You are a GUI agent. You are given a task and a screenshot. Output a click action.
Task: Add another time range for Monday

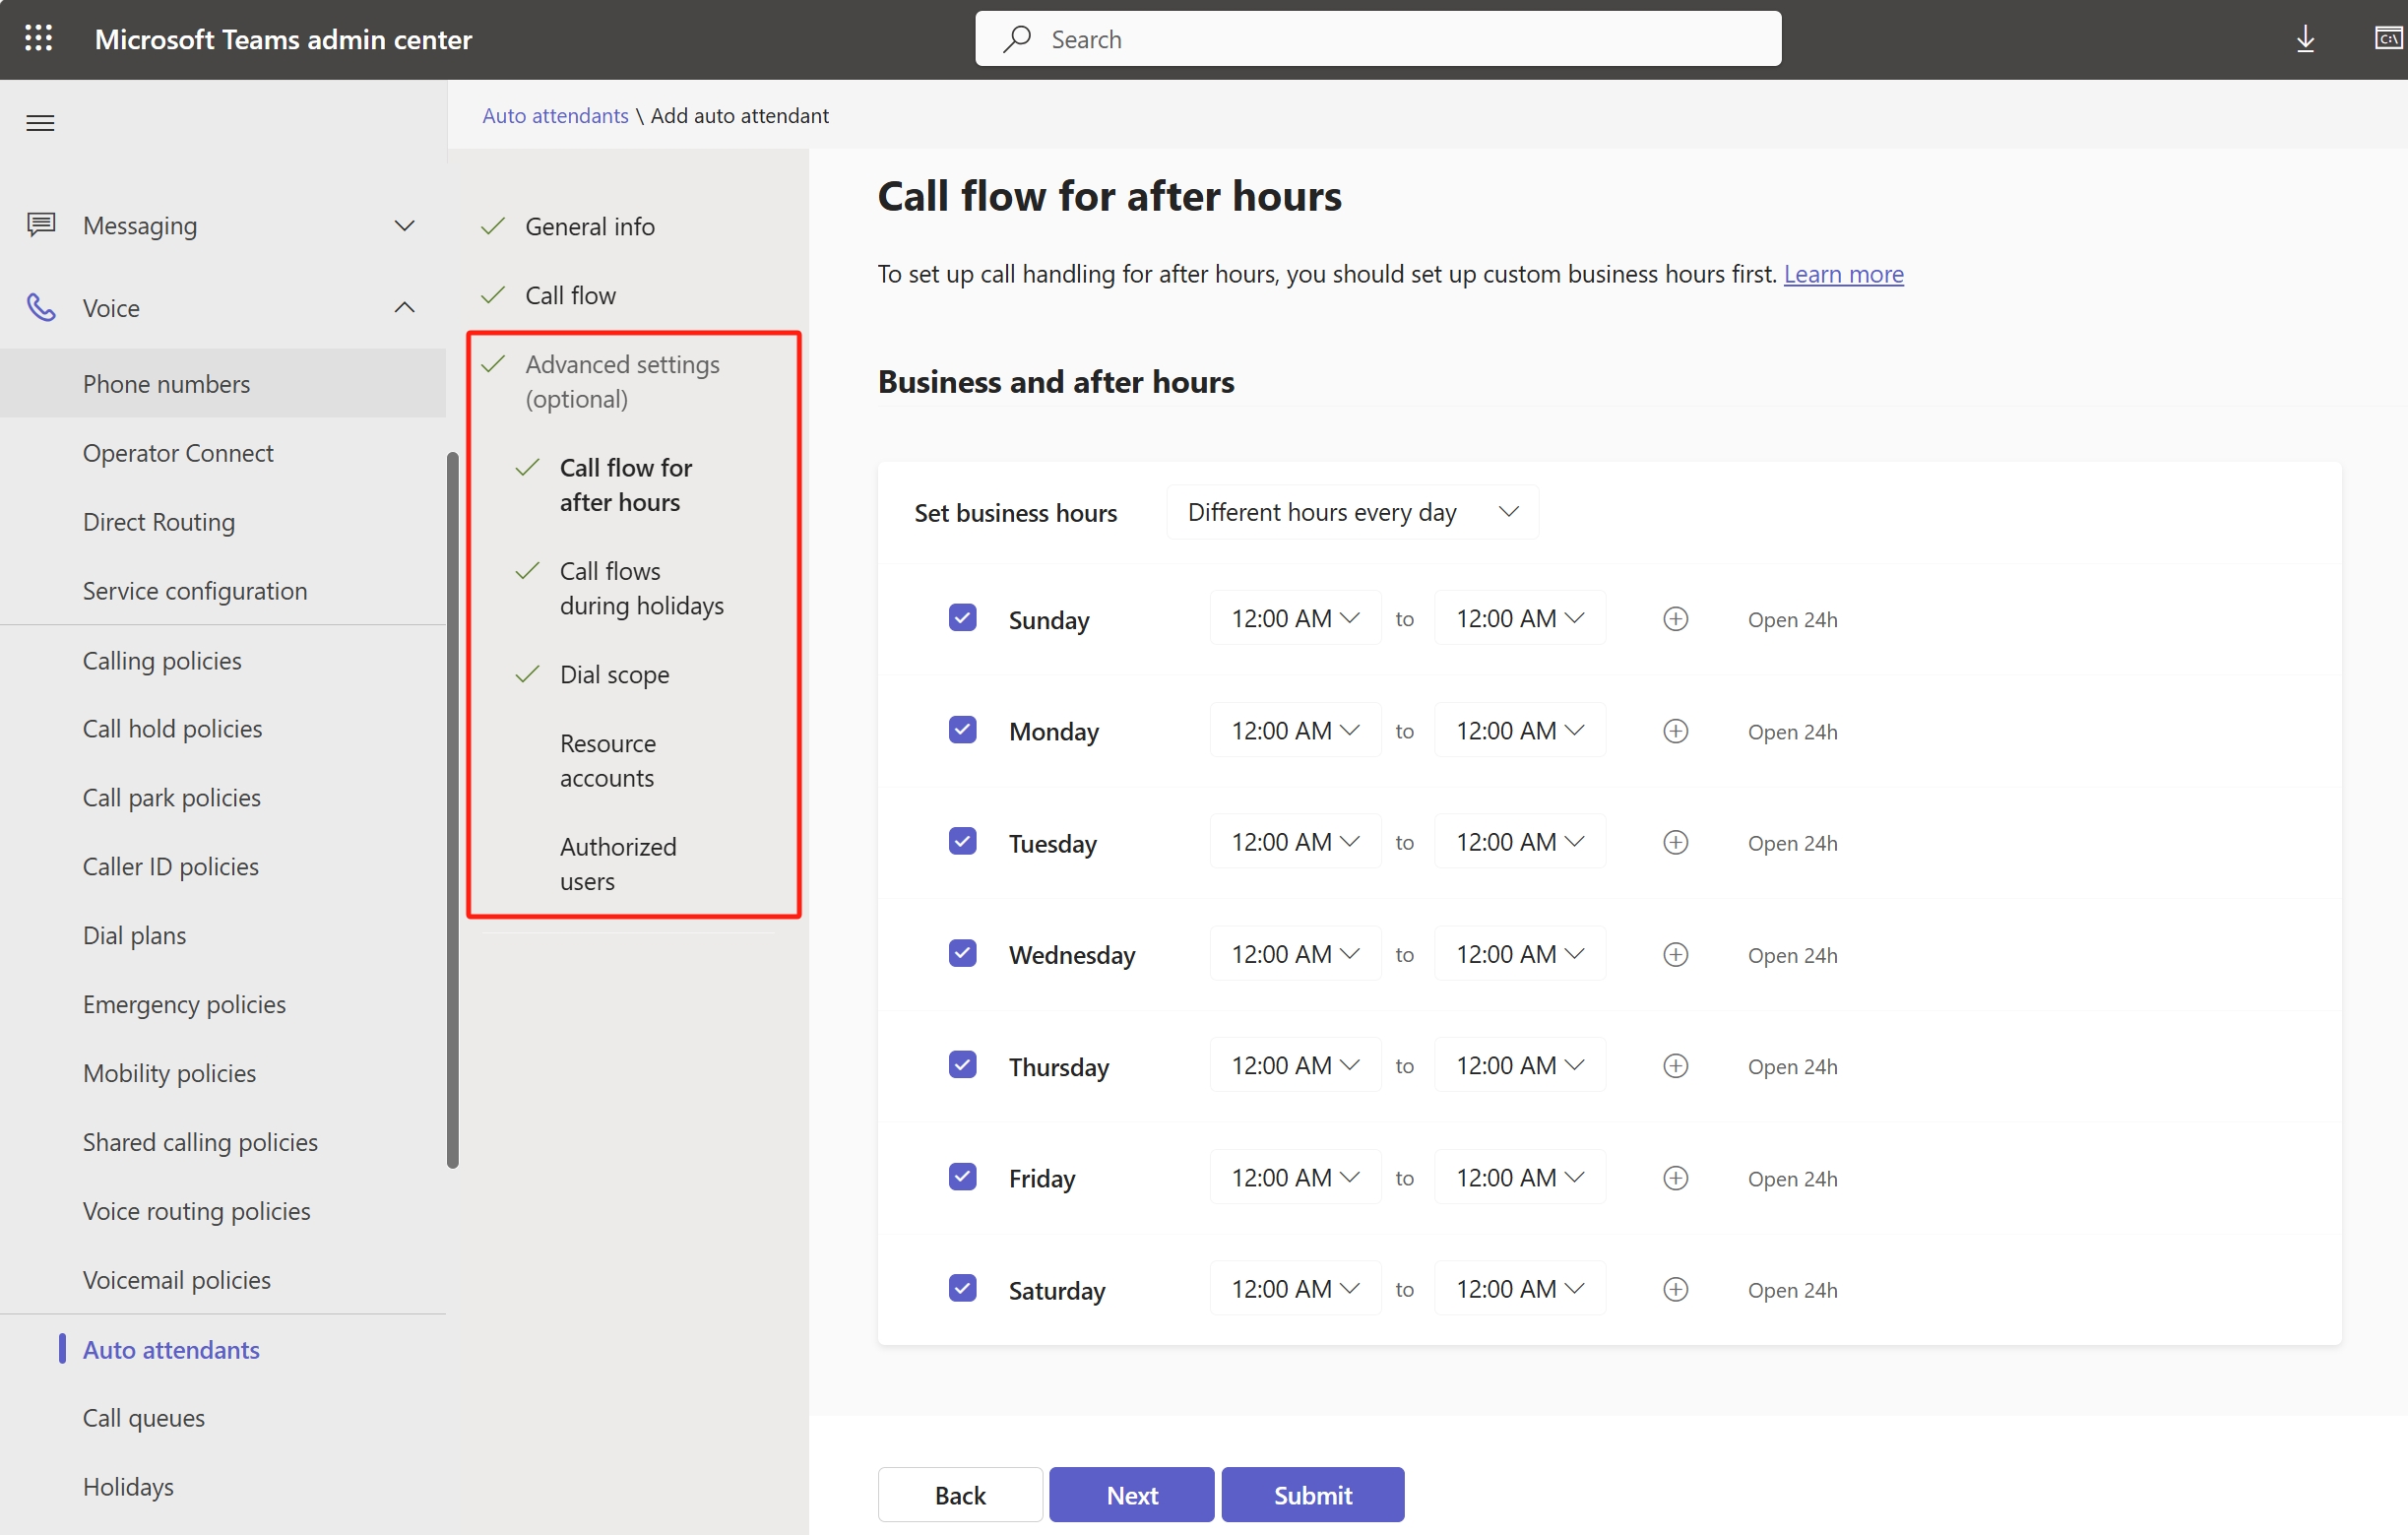[x=1675, y=731]
